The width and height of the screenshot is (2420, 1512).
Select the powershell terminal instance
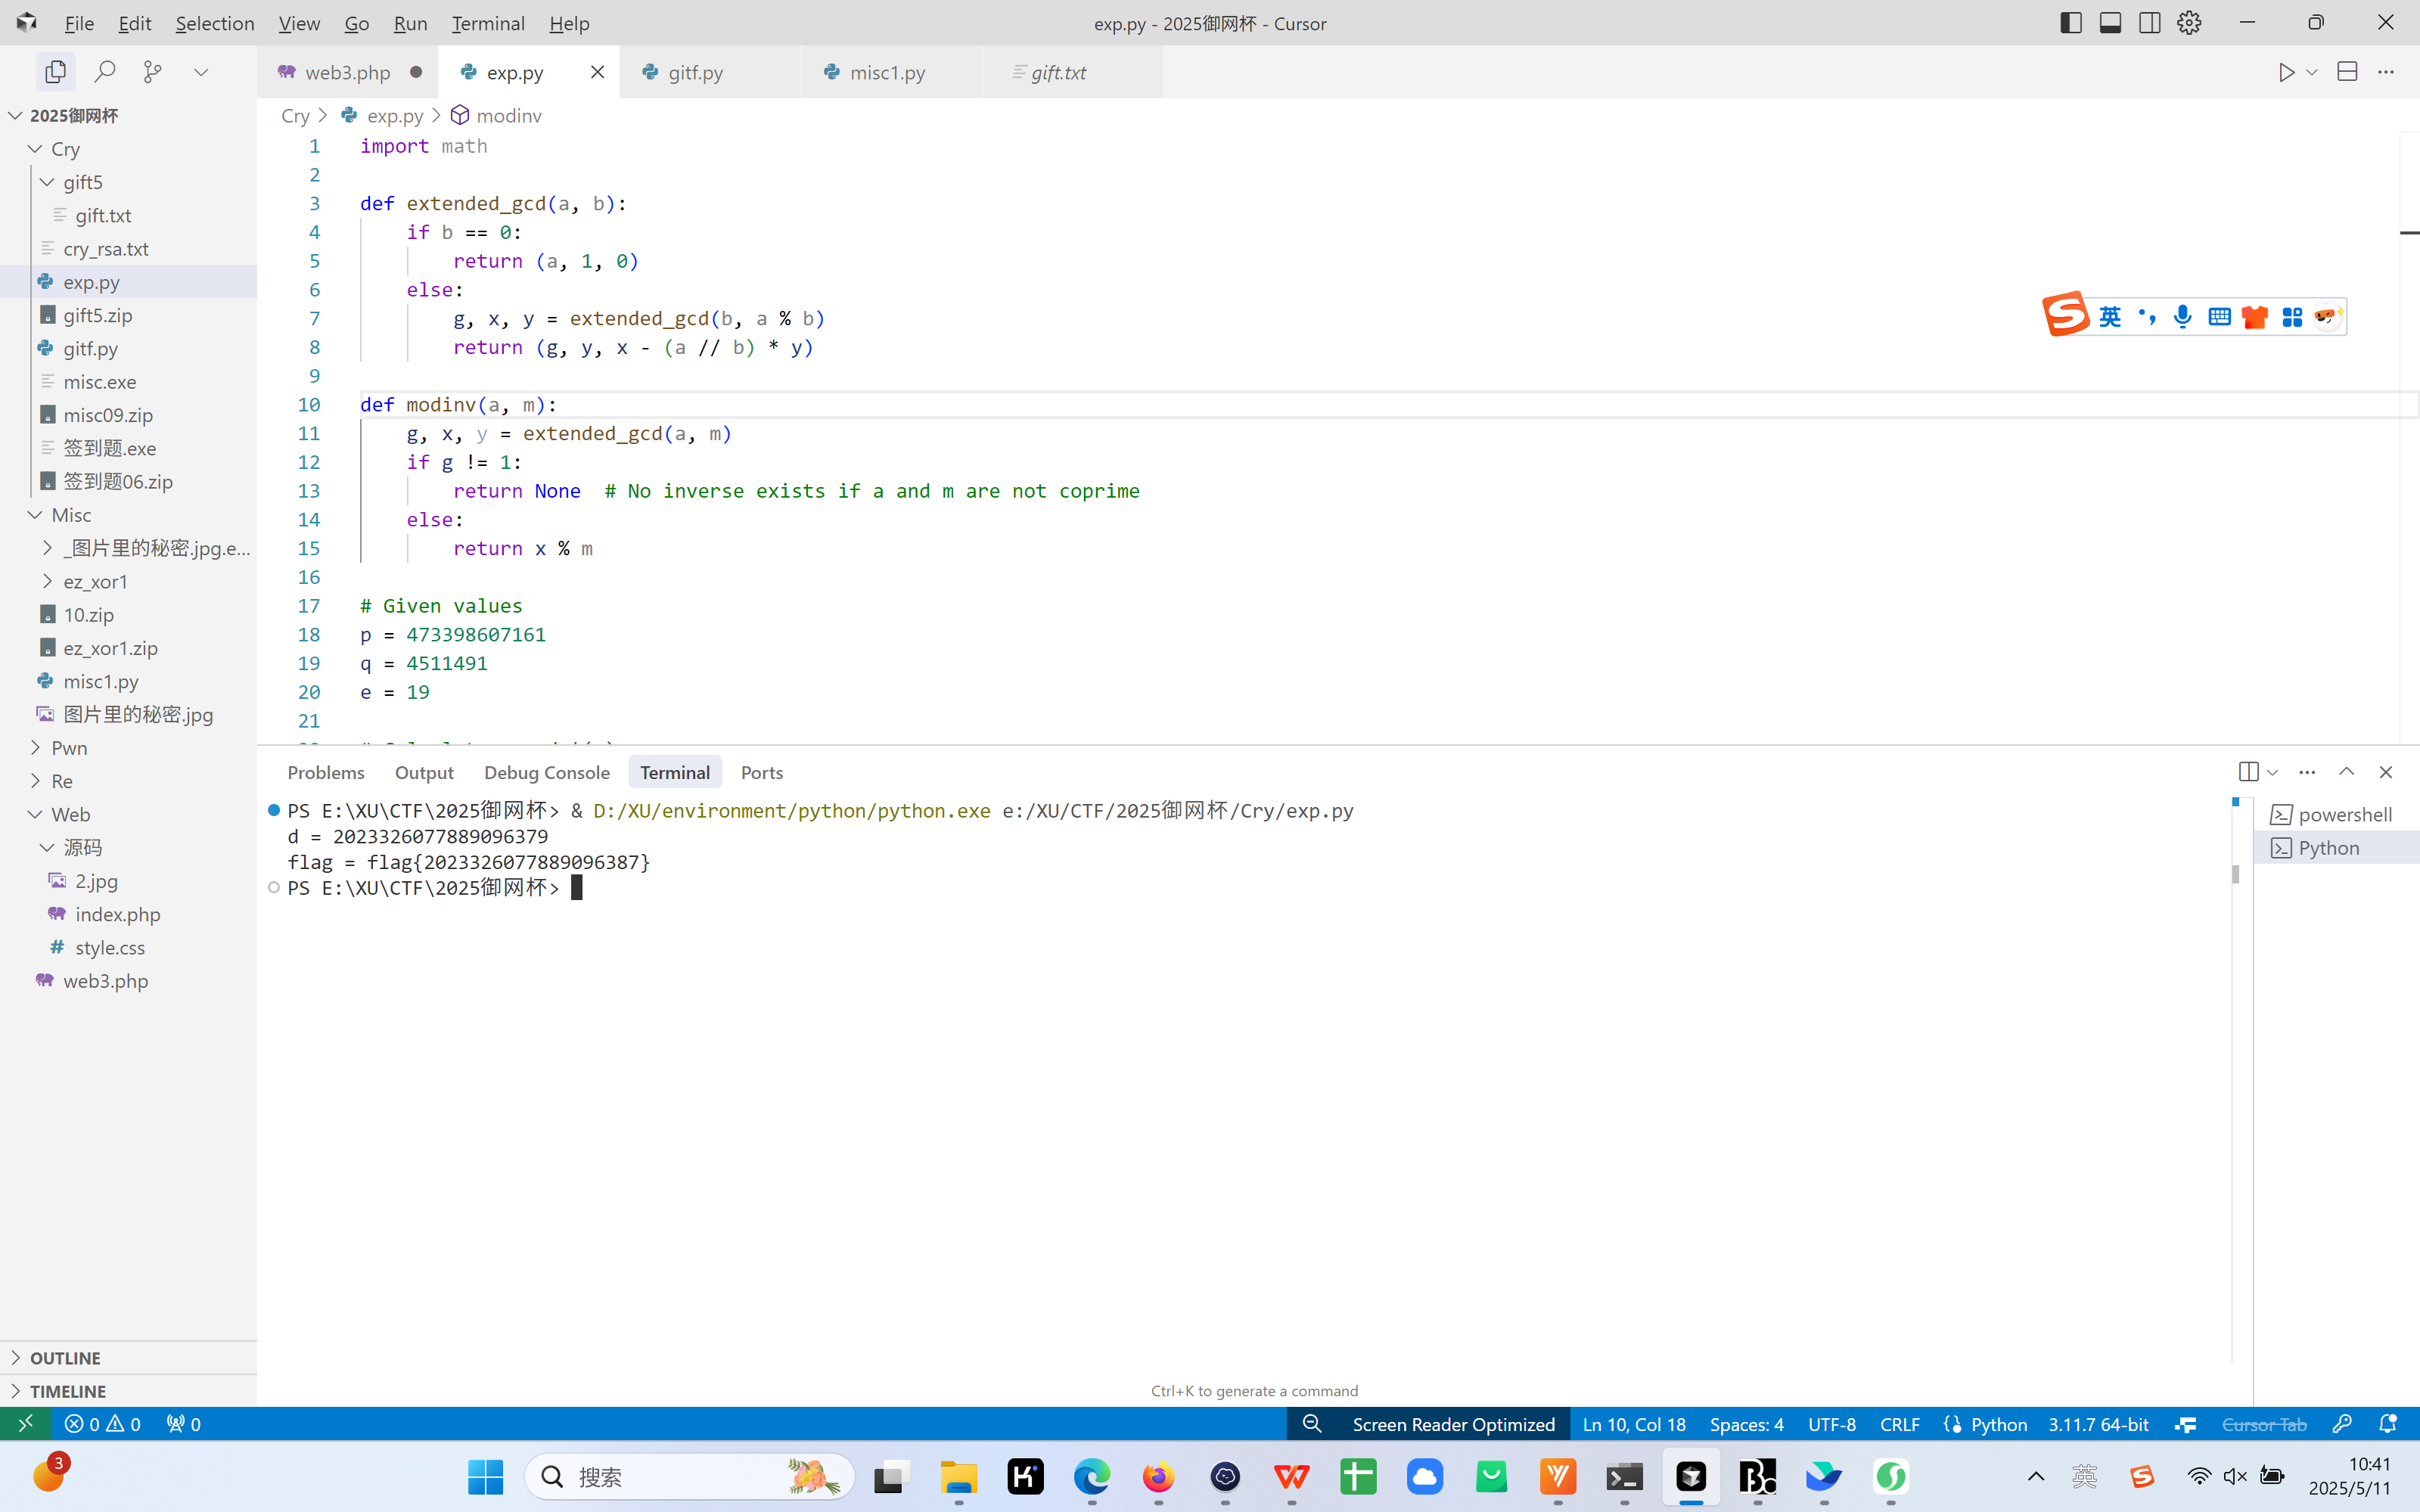[2336, 814]
